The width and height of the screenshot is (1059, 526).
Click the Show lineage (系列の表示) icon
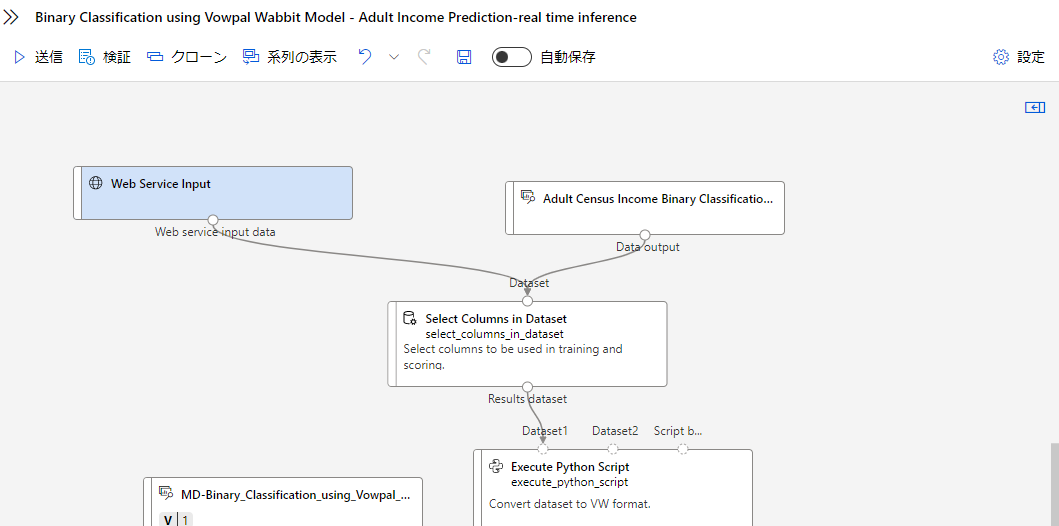(x=251, y=57)
